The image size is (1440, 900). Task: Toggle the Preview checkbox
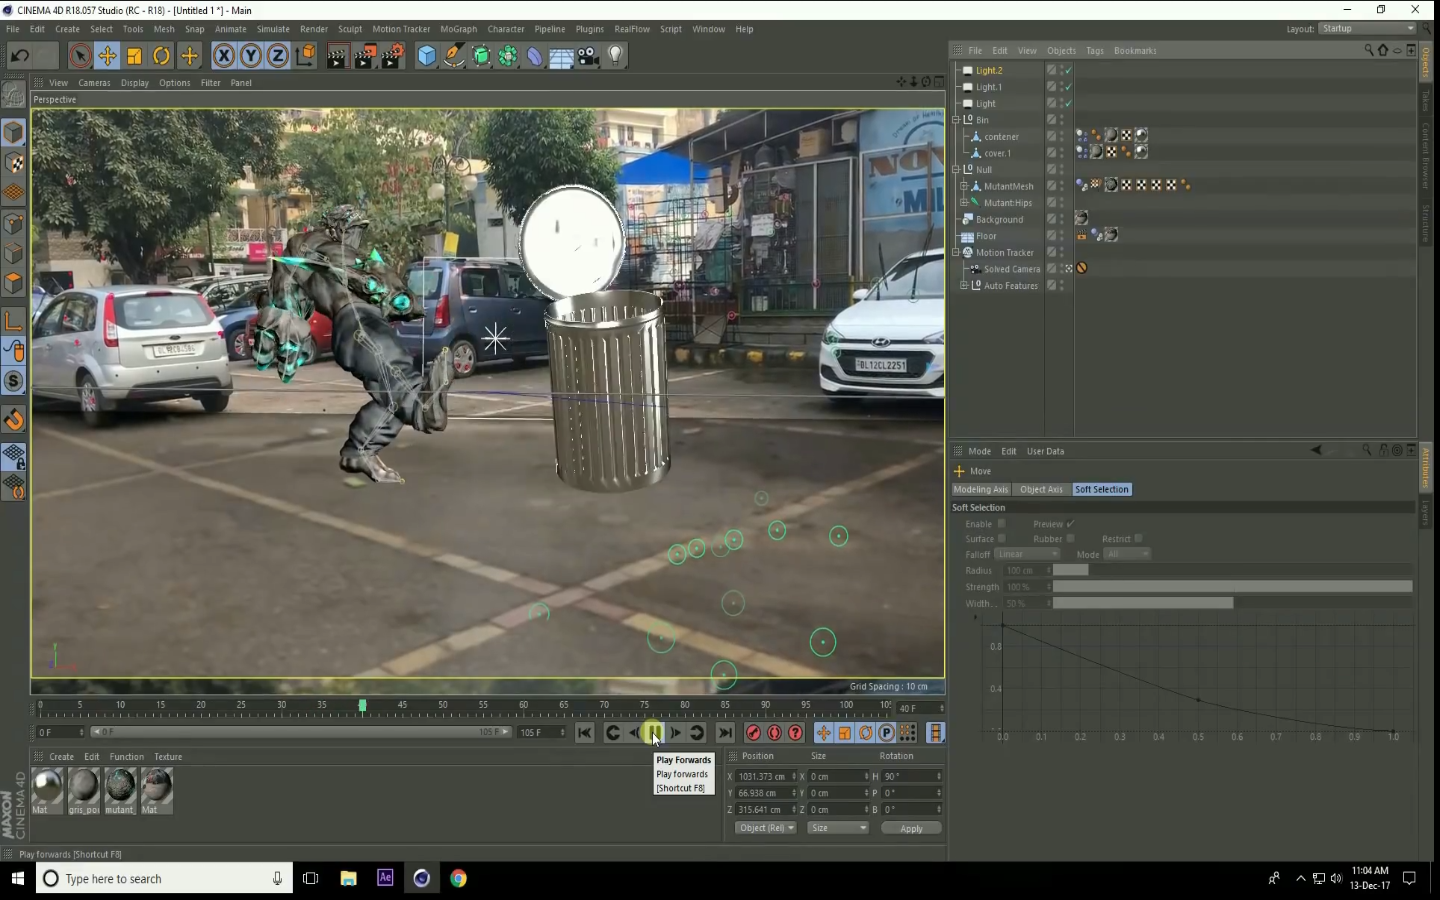click(x=1070, y=524)
